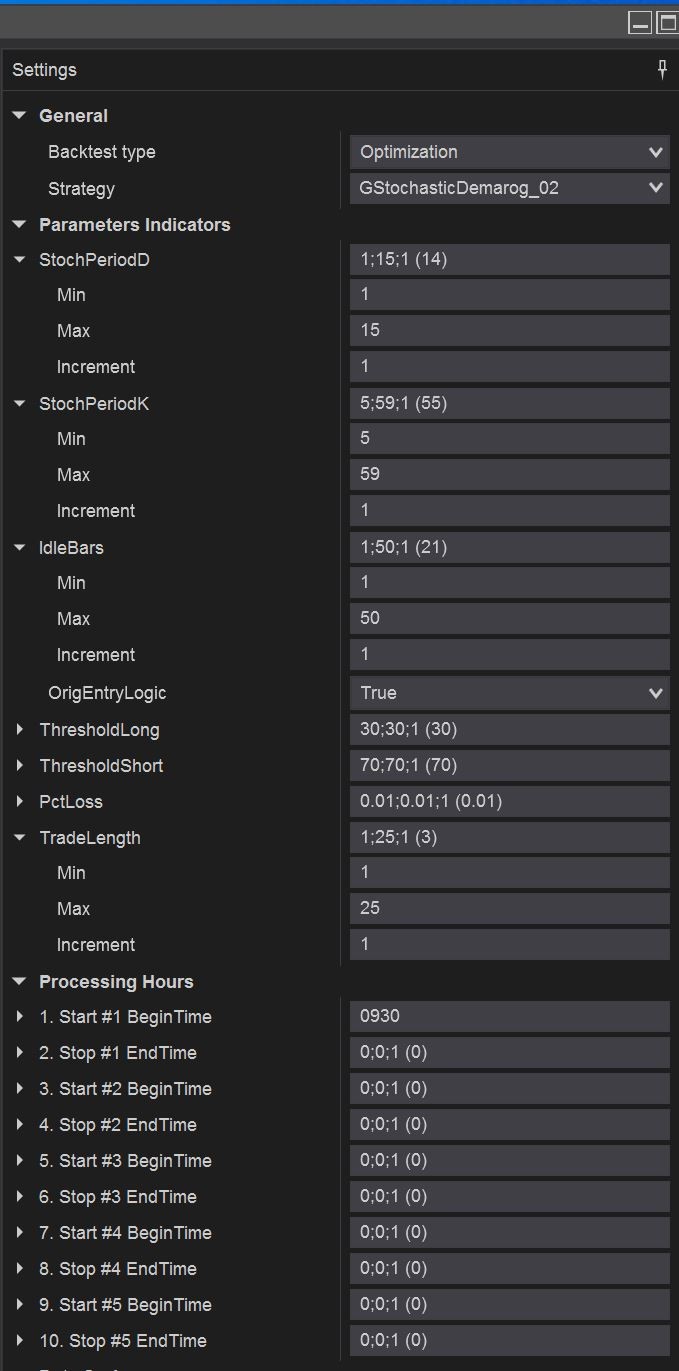Maximize the window using the top button
Screen dimensions: 679x1371
tap(667, 22)
